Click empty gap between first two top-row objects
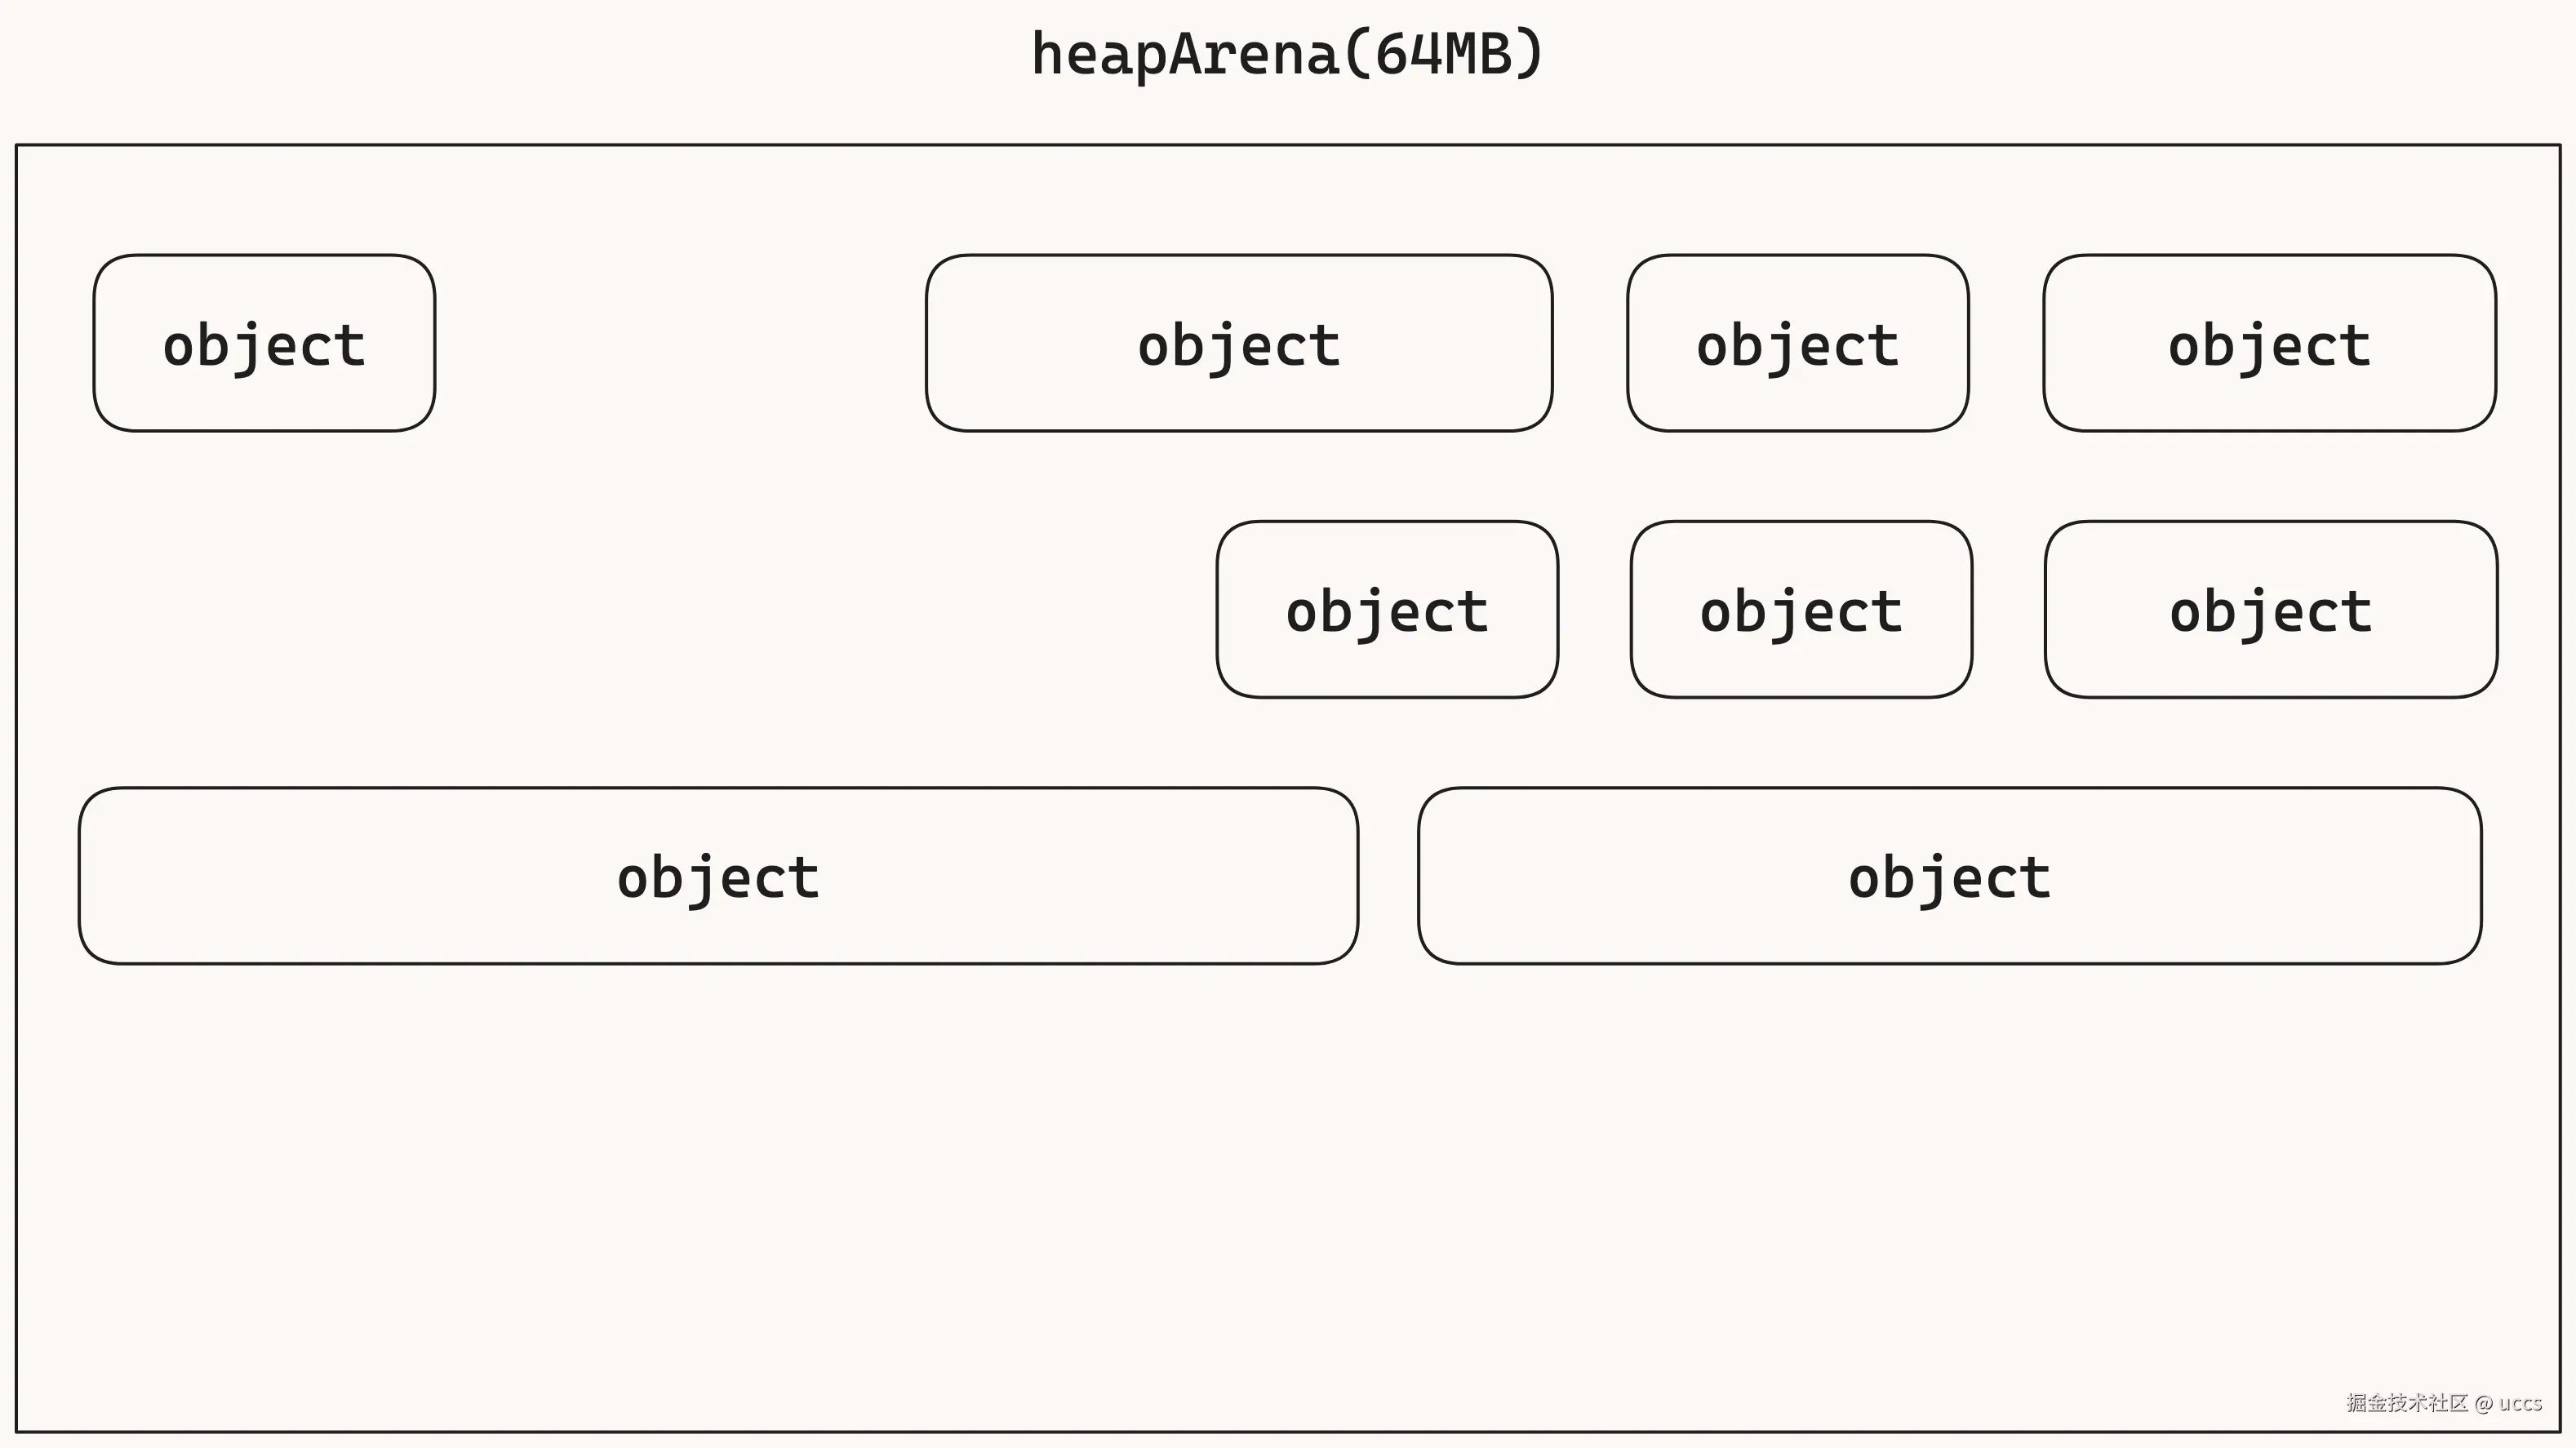The image size is (2576, 1448). (x=680, y=343)
